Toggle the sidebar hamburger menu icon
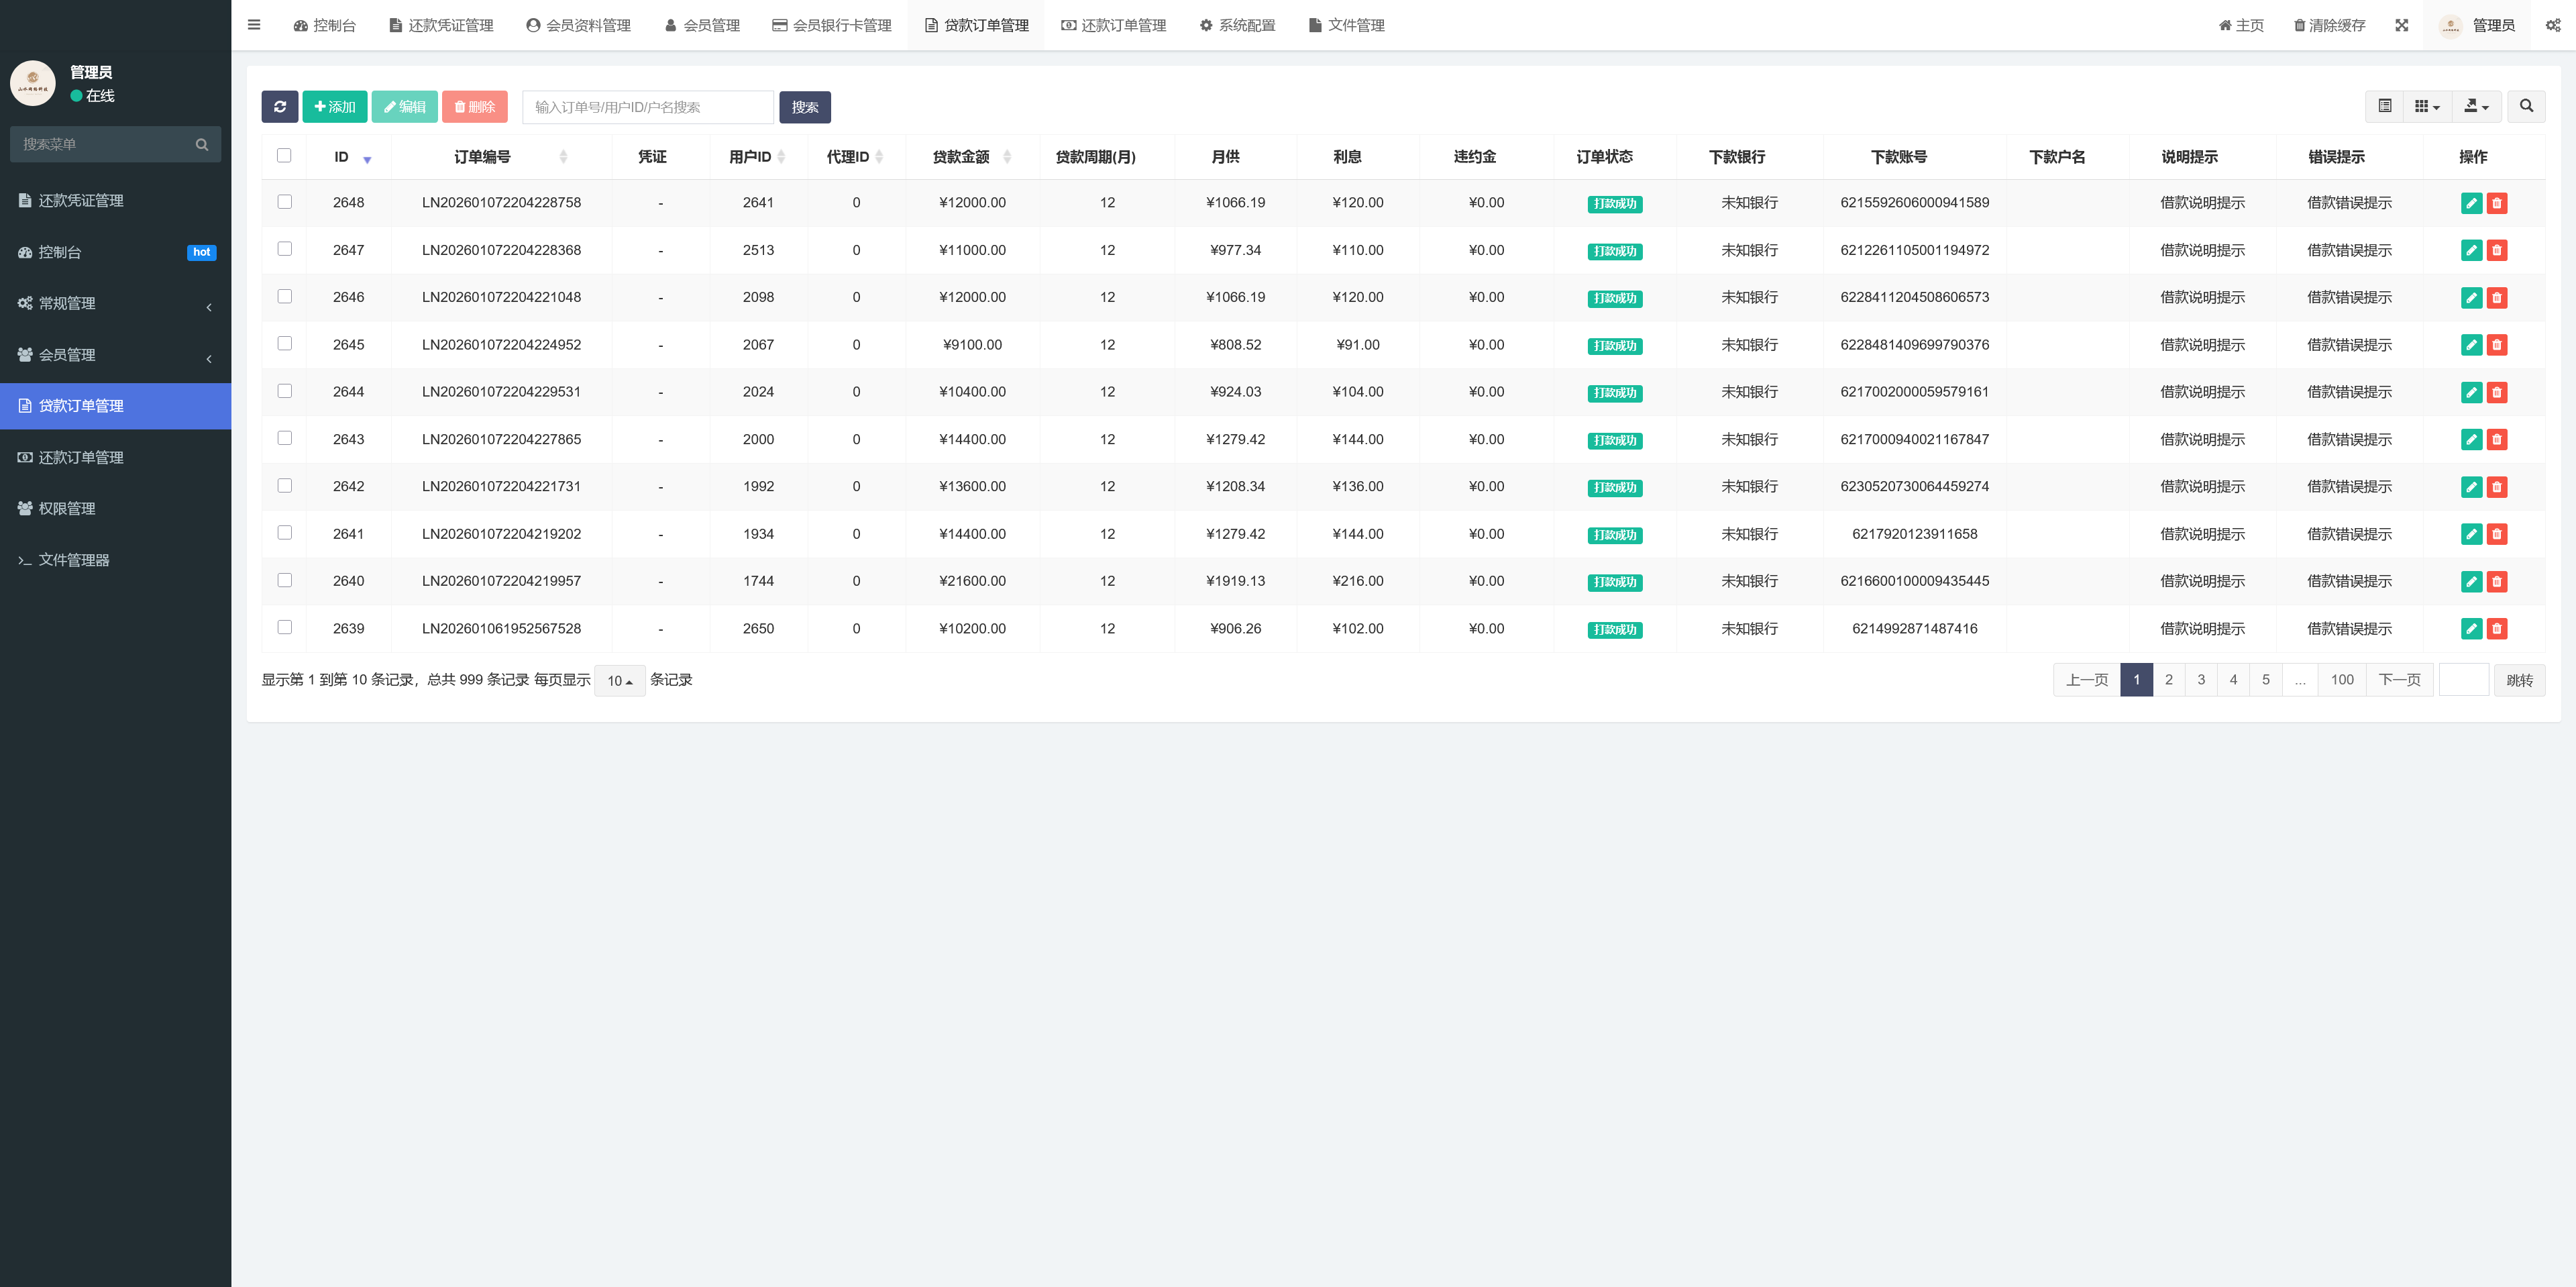 (254, 25)
